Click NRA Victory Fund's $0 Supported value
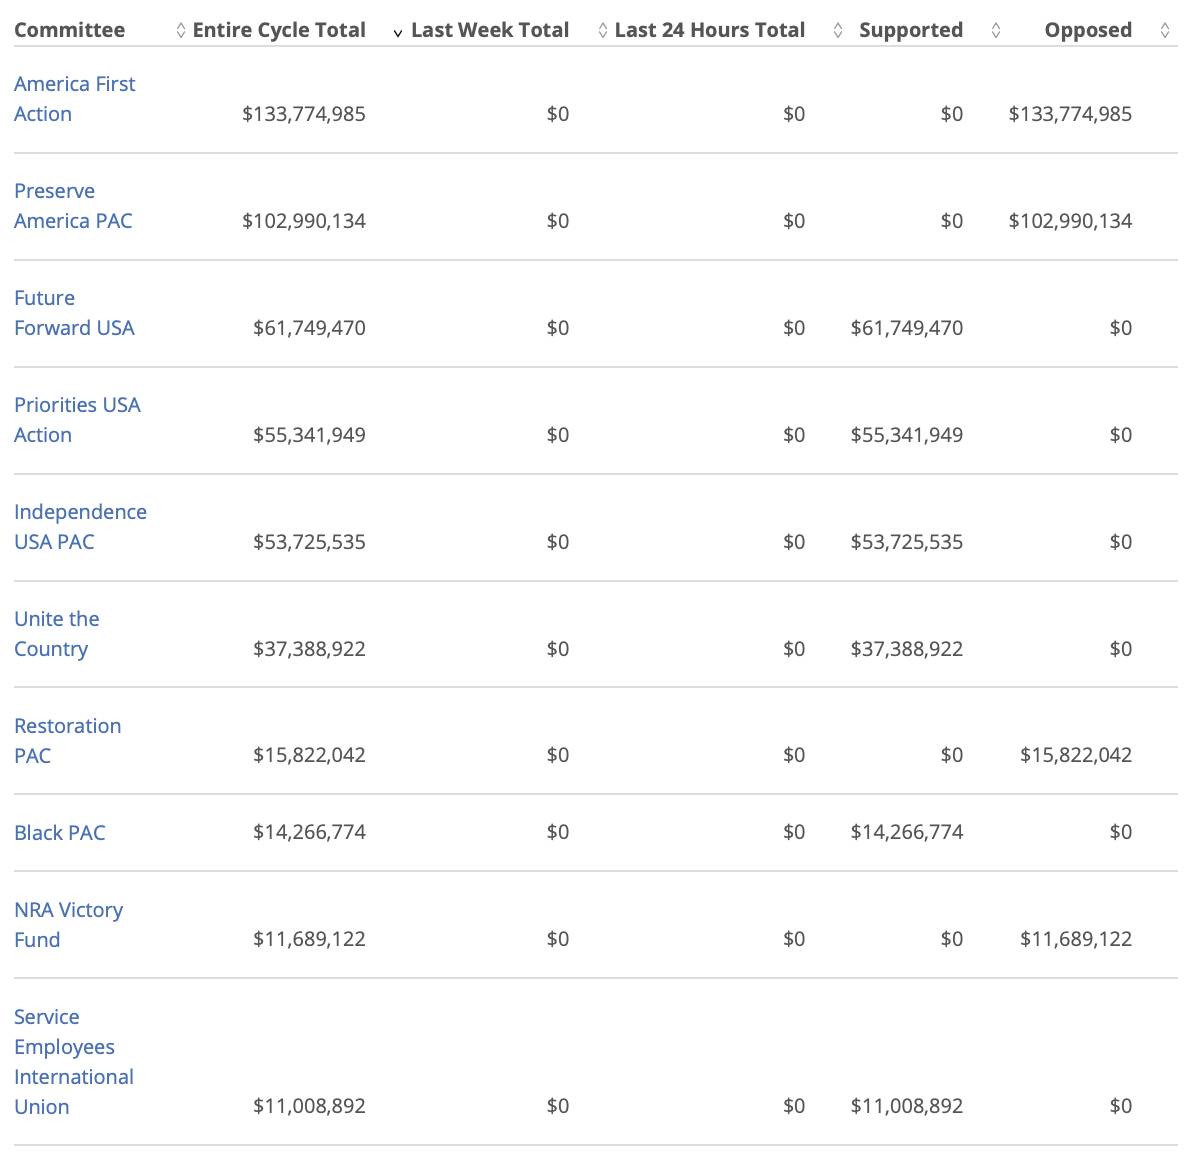The width and height of the screenshot is (1194, 1160). coord(952,939)
